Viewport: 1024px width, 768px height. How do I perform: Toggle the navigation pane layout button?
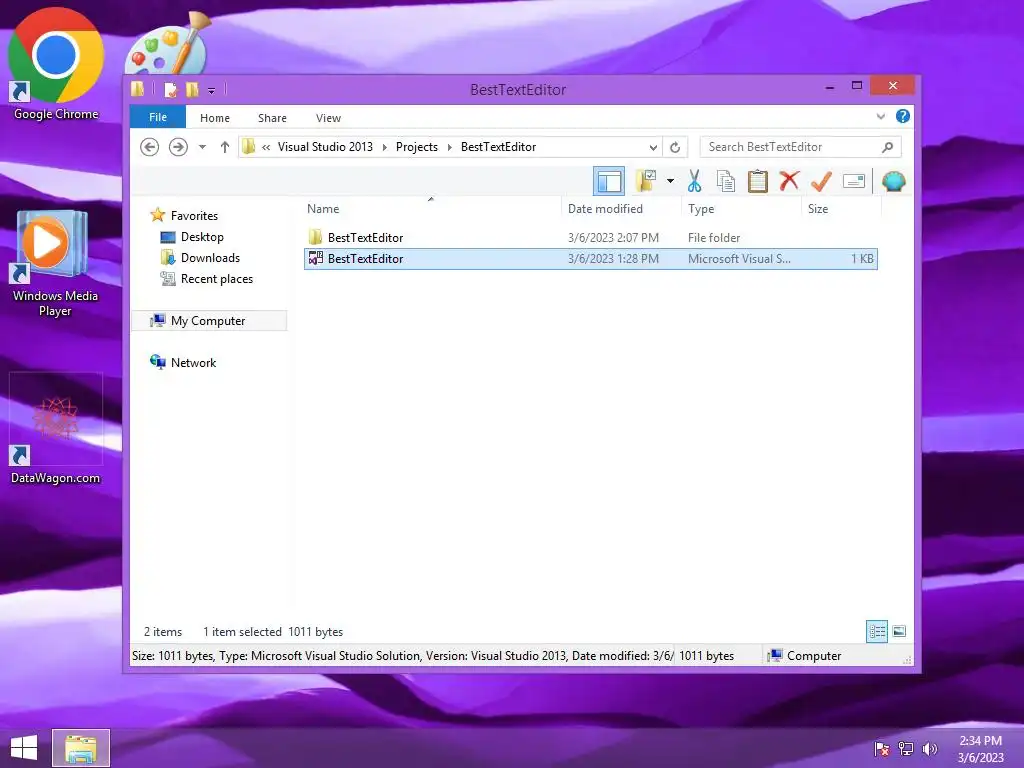click(609, 181)
